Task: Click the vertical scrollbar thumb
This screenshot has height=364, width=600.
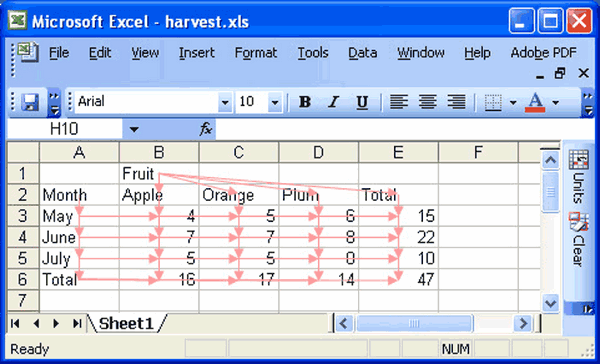Action: tap(550, 191)
